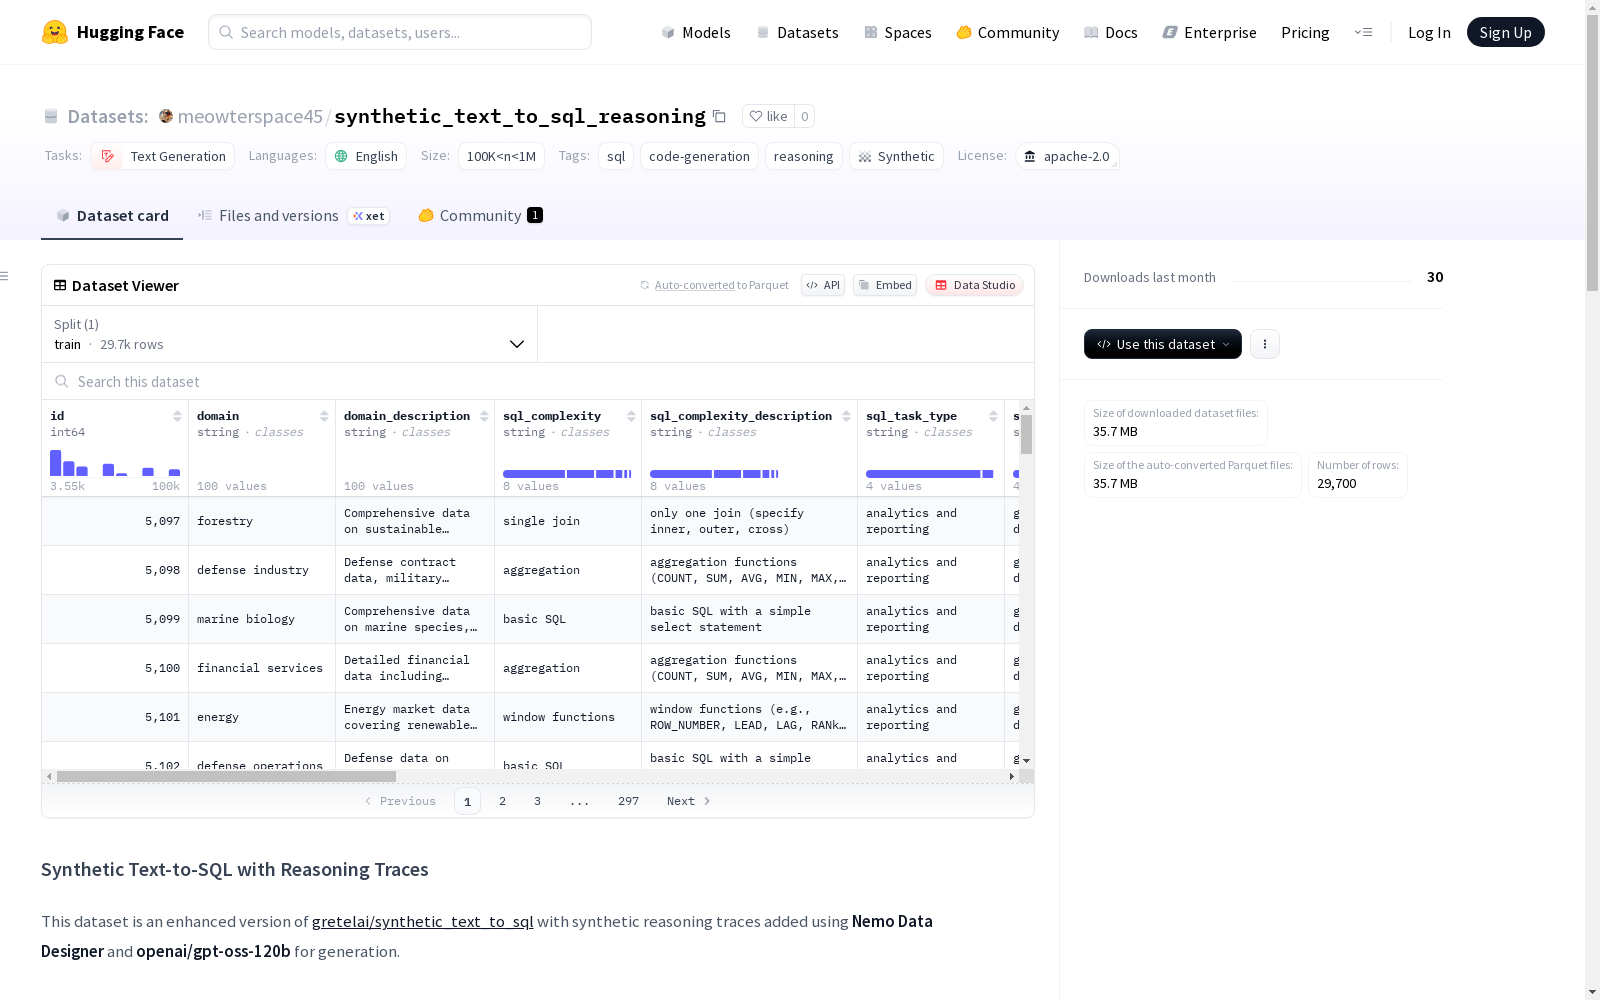Sort the sql_complexity_description column
1600x1000 pixels.
coord(846,416)
